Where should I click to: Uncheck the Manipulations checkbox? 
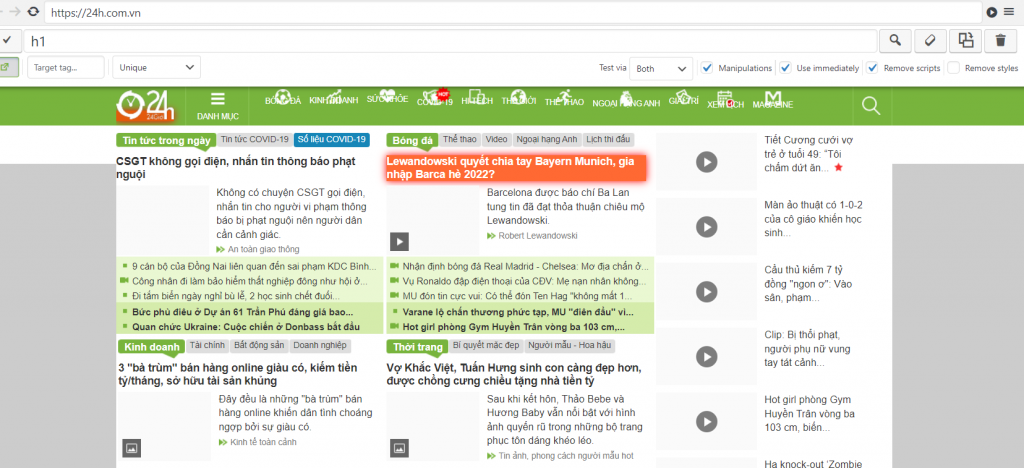(x=708, y=68)
